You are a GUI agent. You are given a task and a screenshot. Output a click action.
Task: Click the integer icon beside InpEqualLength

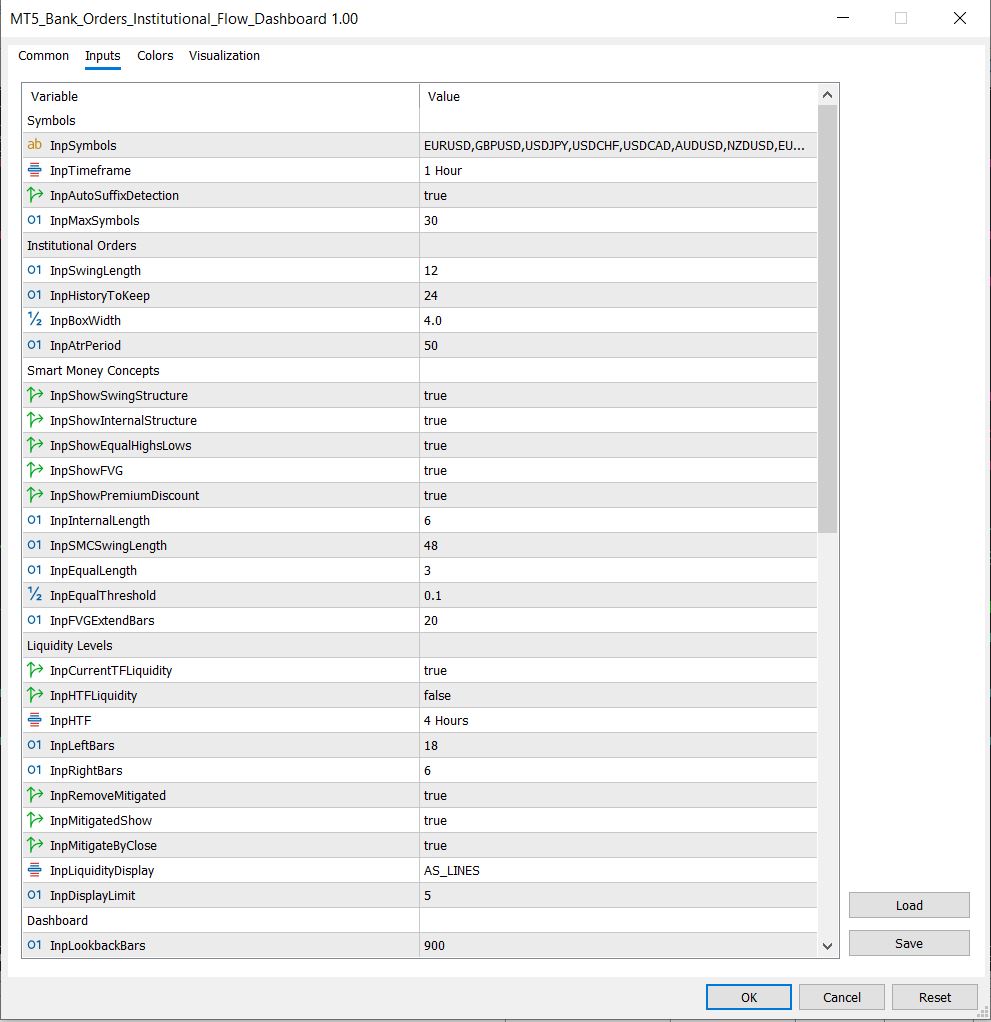[35, 570]
